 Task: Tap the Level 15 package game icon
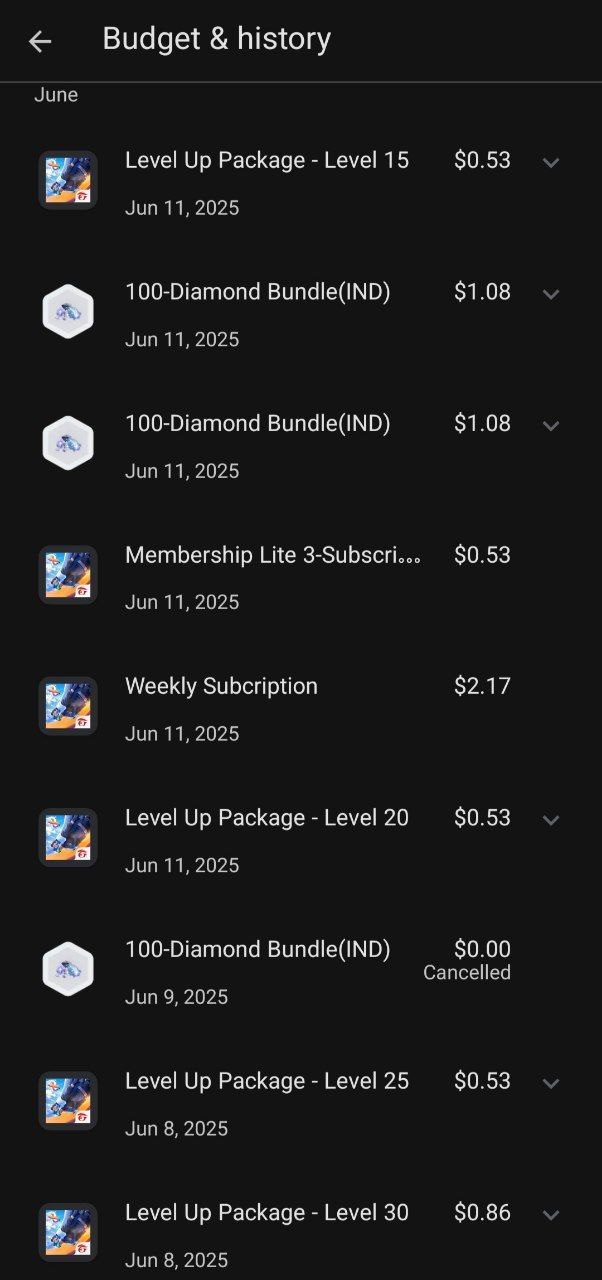click(x=68, y=180)
